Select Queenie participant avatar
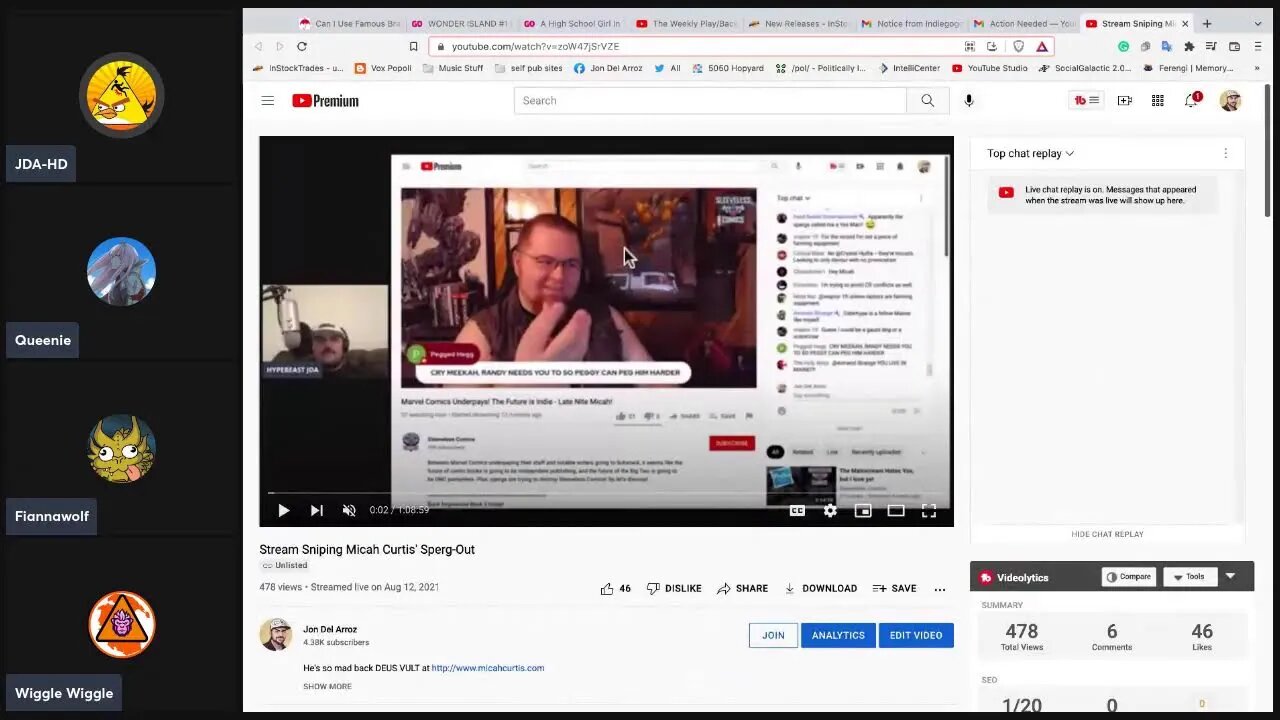This screenshot has height=720, width=1280. pos(121,271)
